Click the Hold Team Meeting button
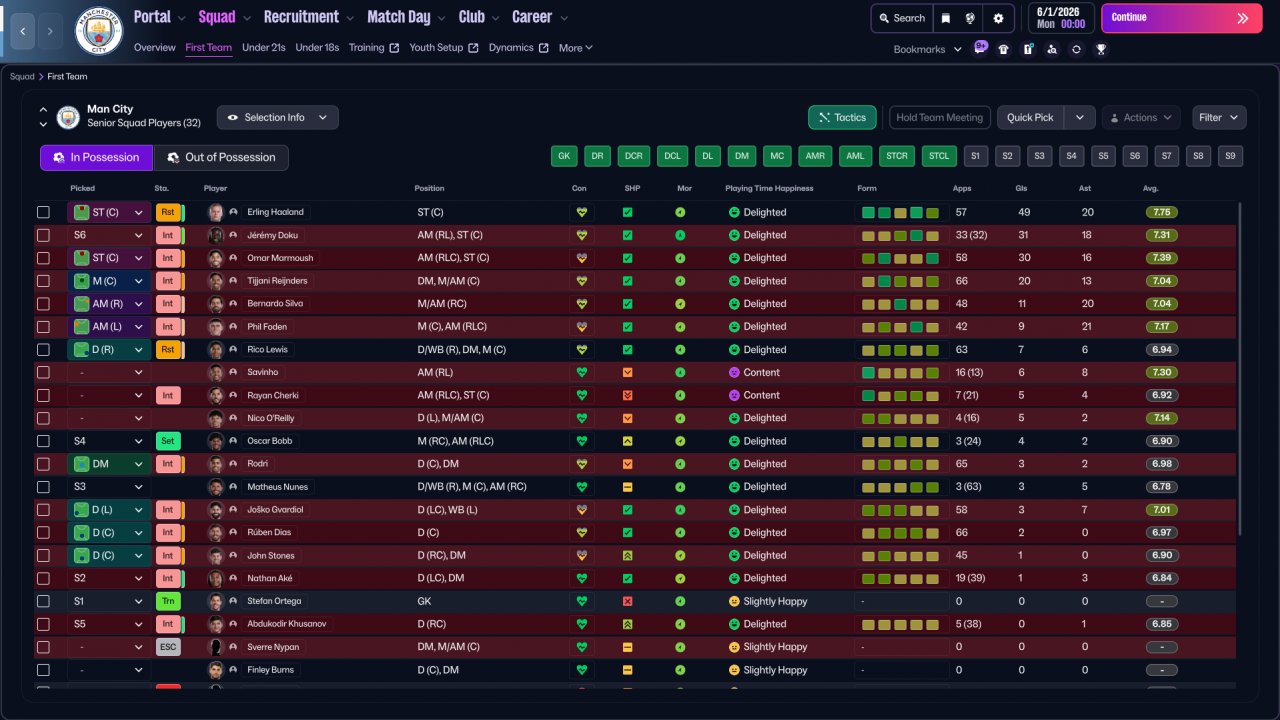Screen dimensions: 1280x720 pos(940,117)
